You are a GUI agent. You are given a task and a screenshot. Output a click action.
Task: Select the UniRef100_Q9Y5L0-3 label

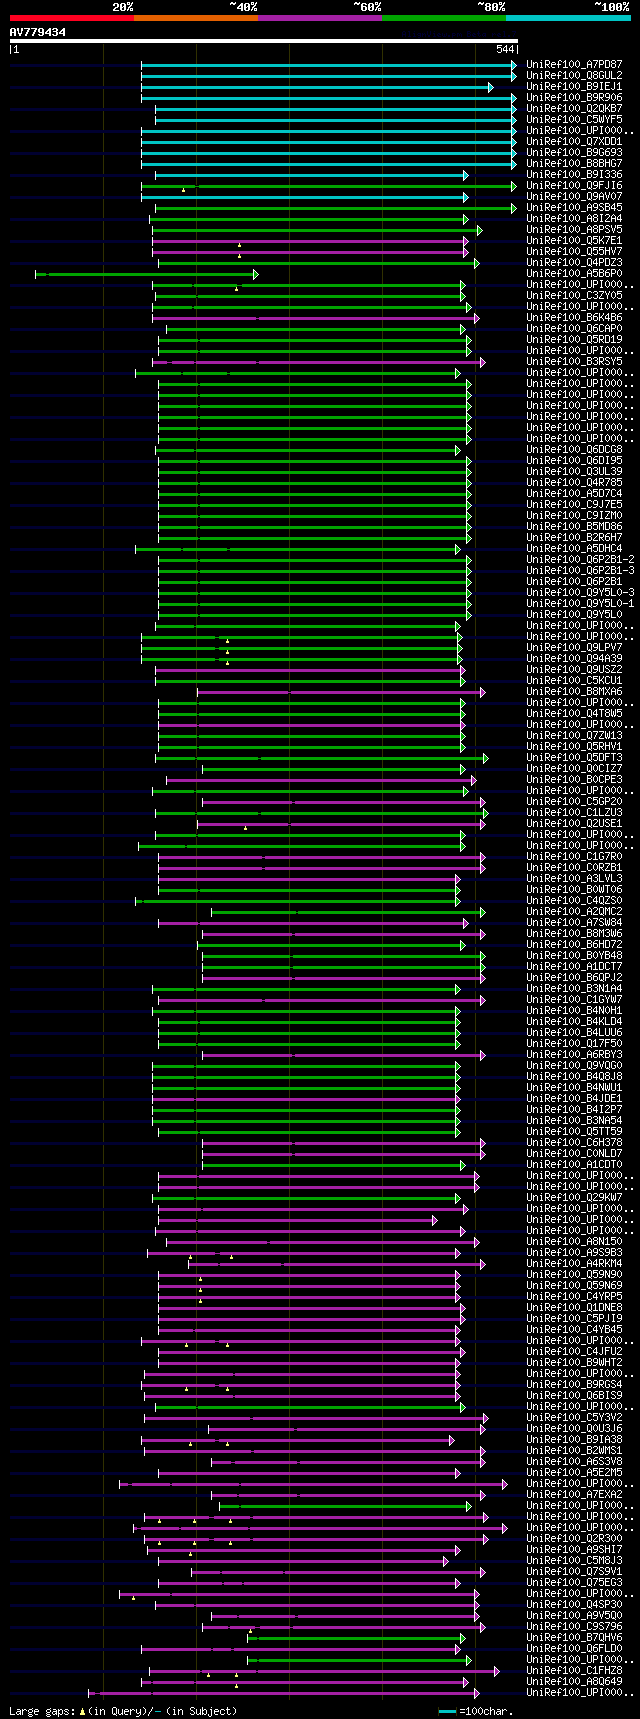click(580, 592)
